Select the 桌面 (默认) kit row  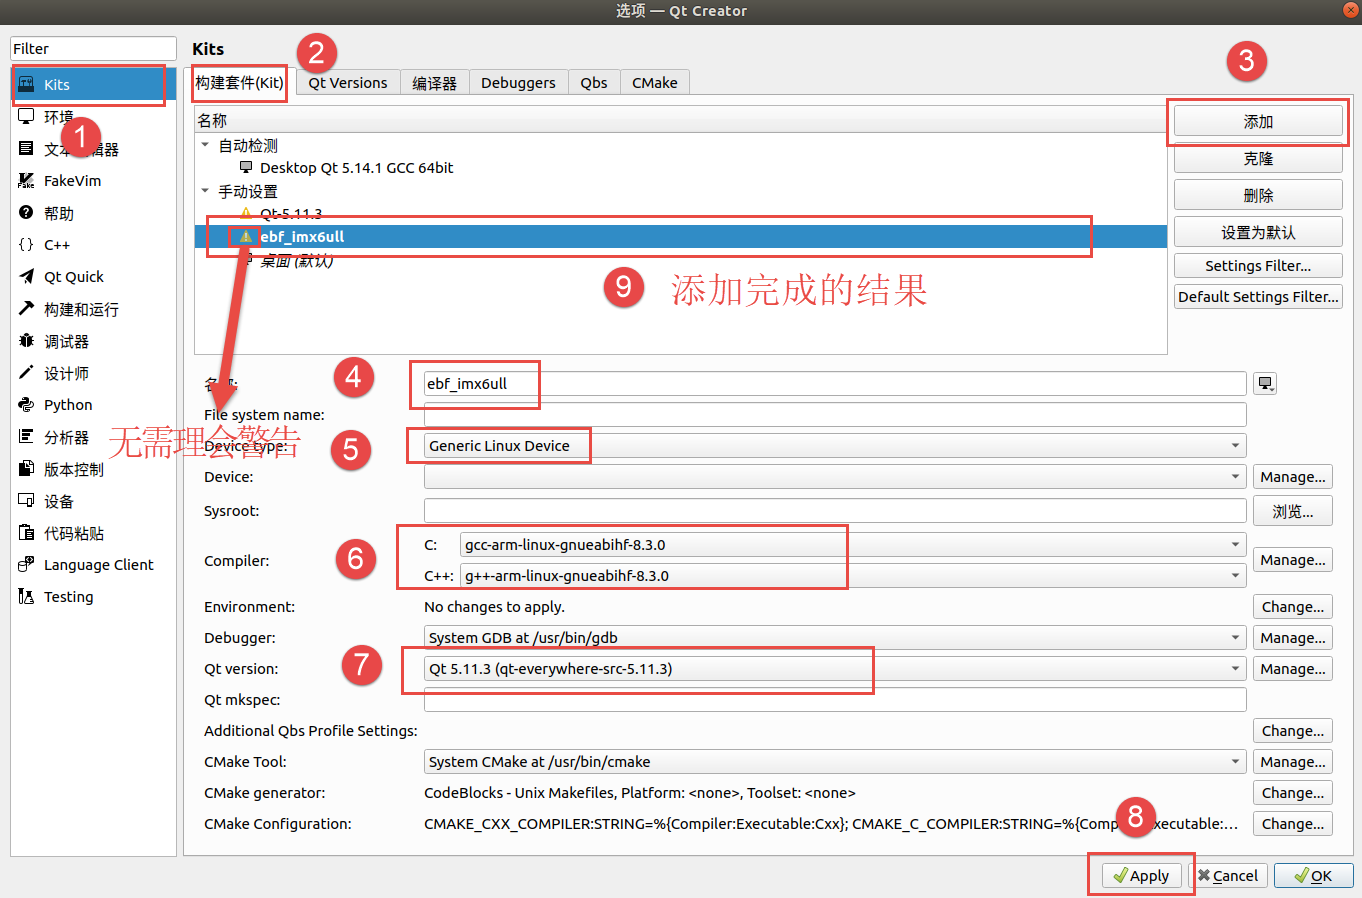pos(681,260)
